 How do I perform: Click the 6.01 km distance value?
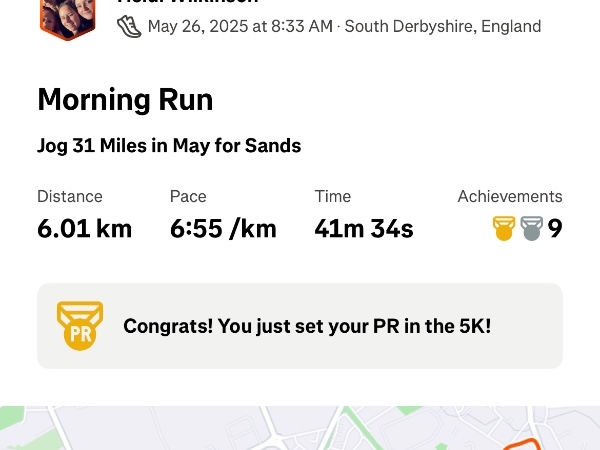tap(84, 229)
